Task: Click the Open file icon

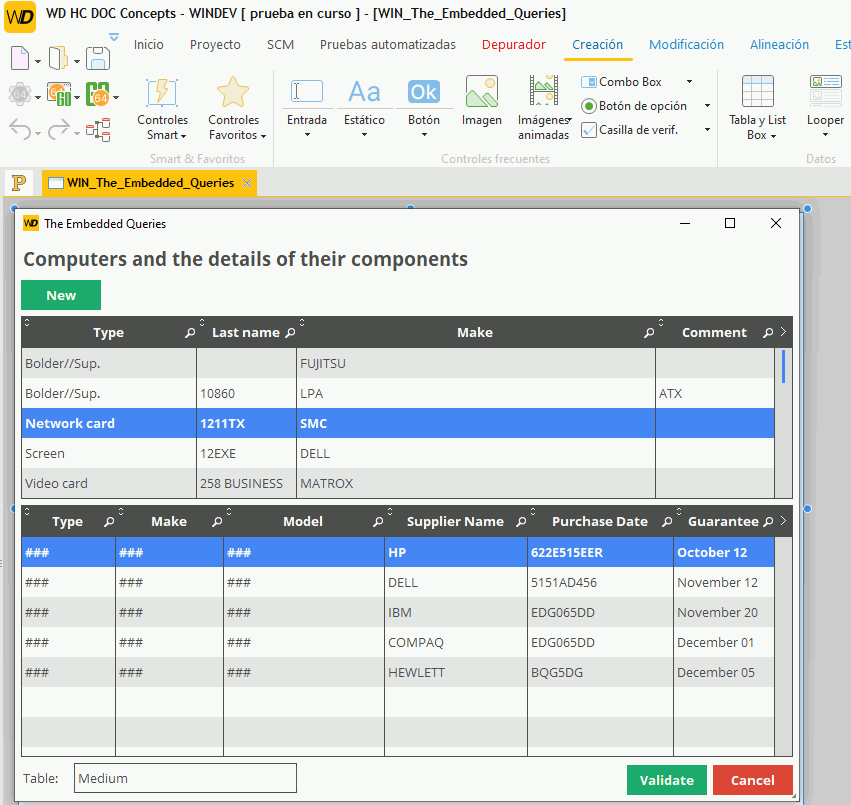Action: click(58, 58)
